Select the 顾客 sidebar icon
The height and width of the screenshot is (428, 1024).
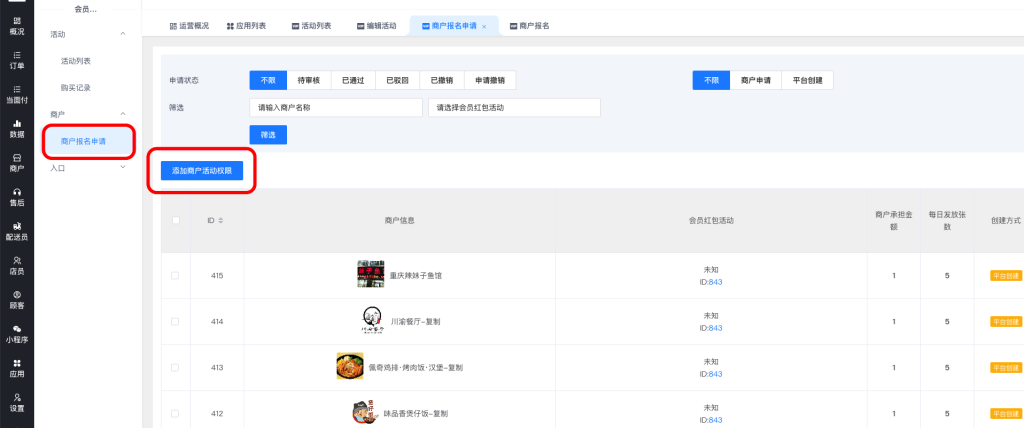click(17, 299)
